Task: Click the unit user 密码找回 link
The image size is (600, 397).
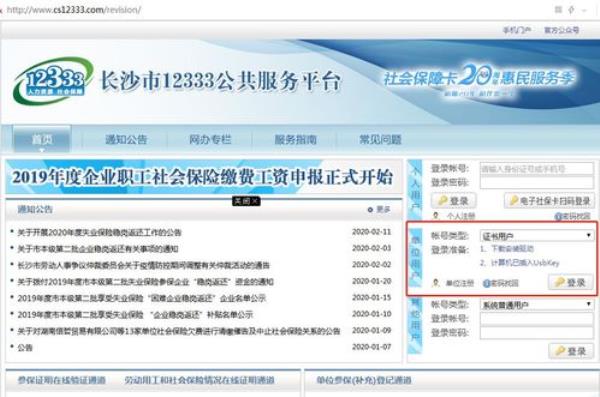Action: click(x=504, y=283)
